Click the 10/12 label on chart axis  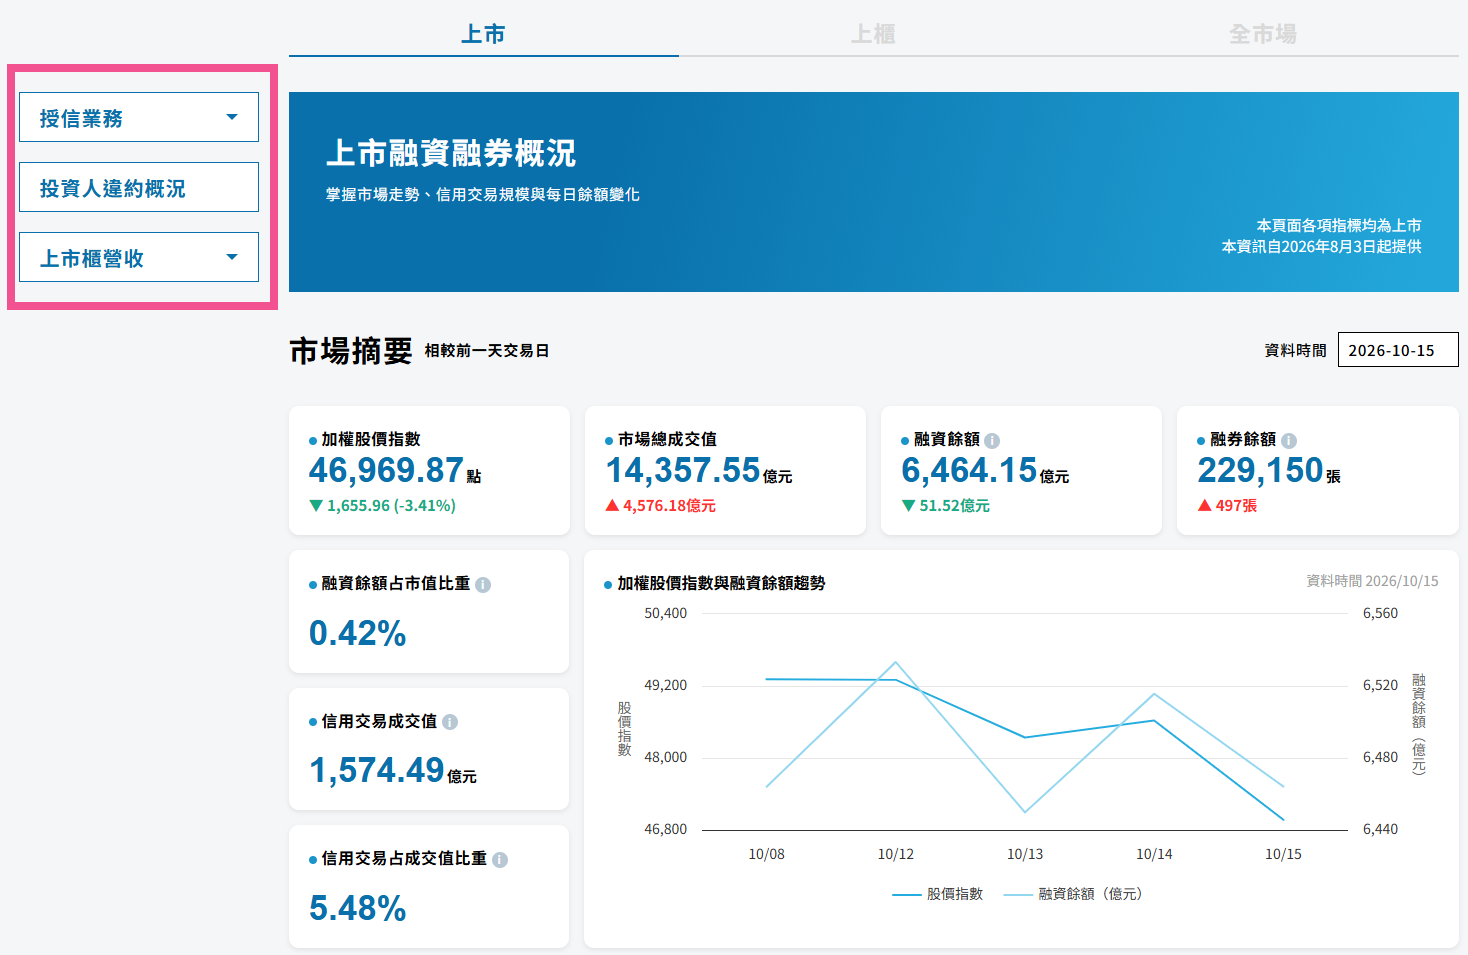pos(896,854)
